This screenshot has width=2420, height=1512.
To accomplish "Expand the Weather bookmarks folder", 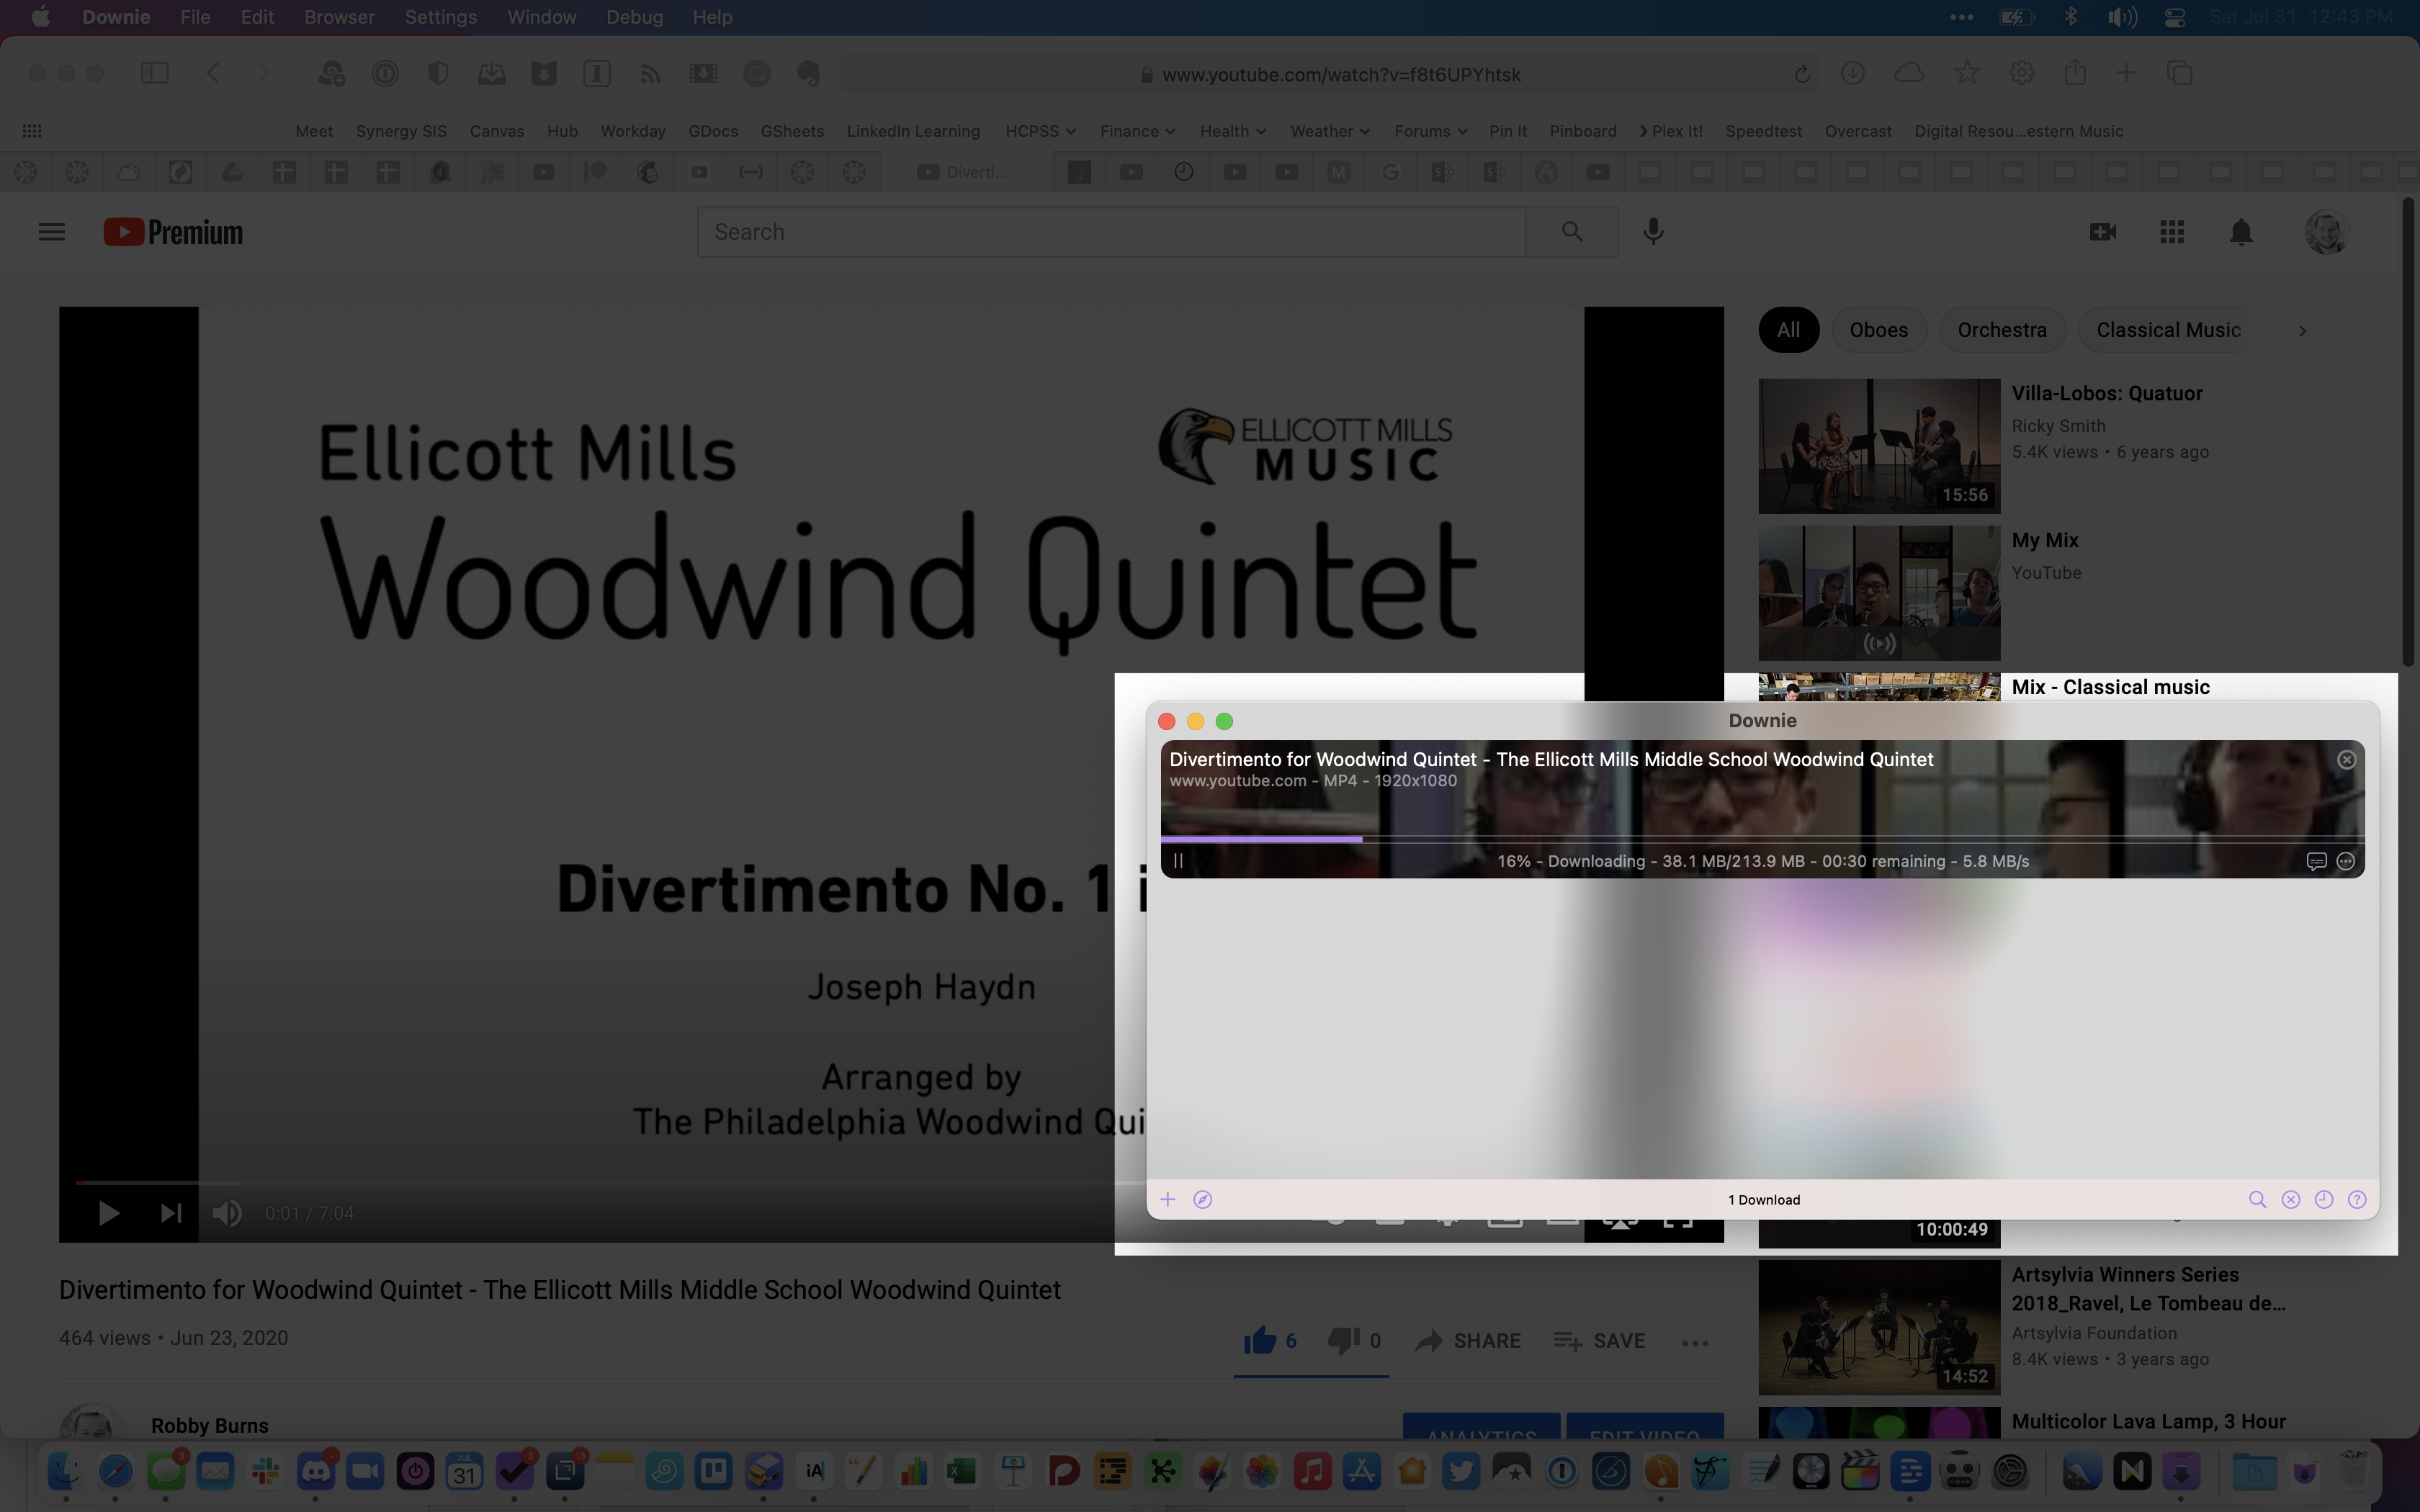I will point(1329,131).
